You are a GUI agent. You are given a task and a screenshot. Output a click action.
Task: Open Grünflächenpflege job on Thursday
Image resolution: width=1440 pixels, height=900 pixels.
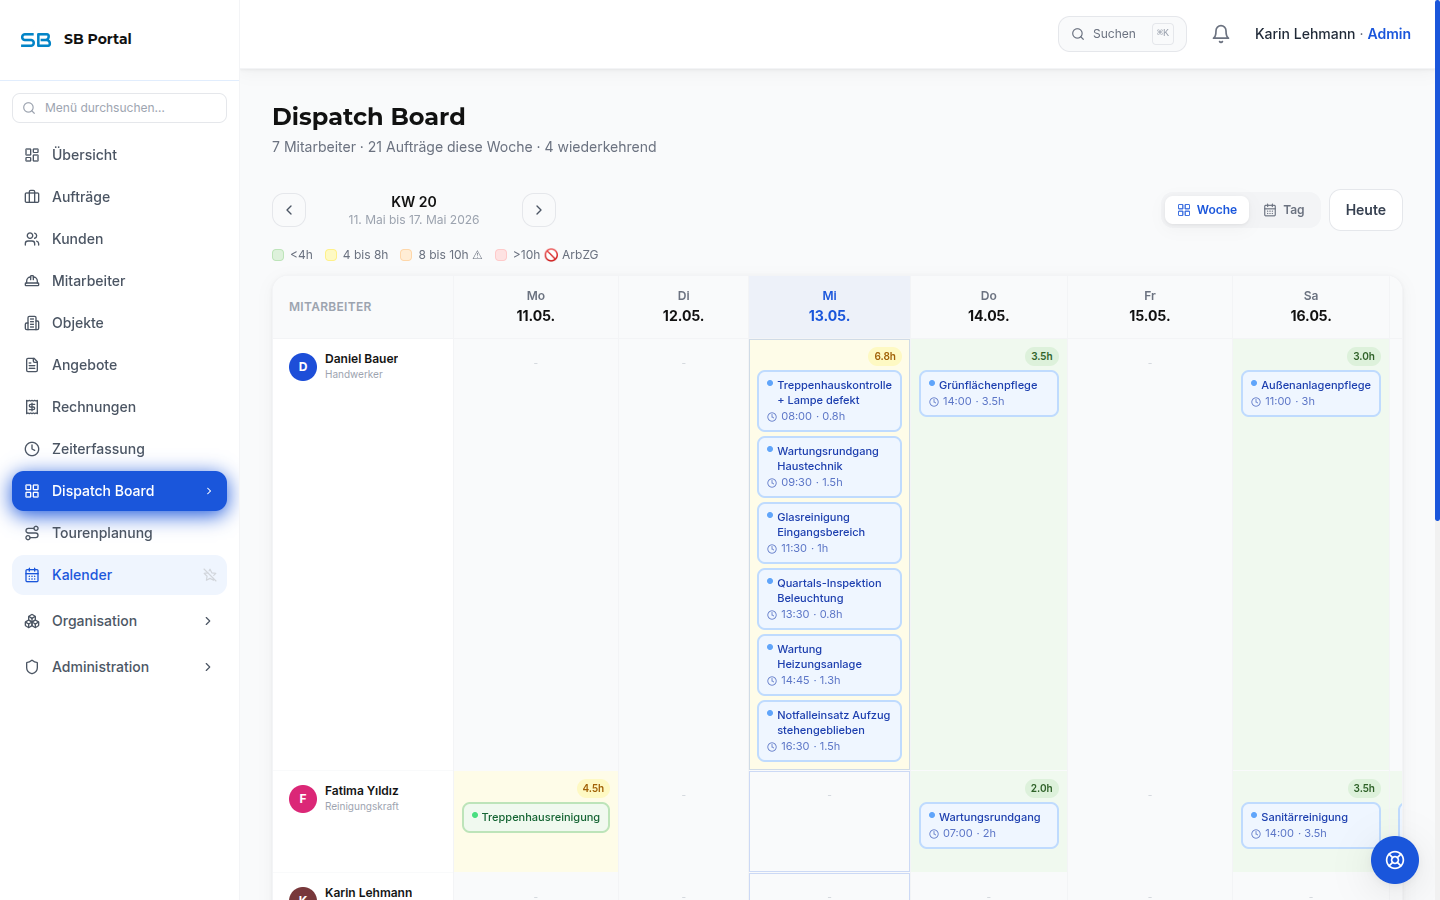click(989, 393)
